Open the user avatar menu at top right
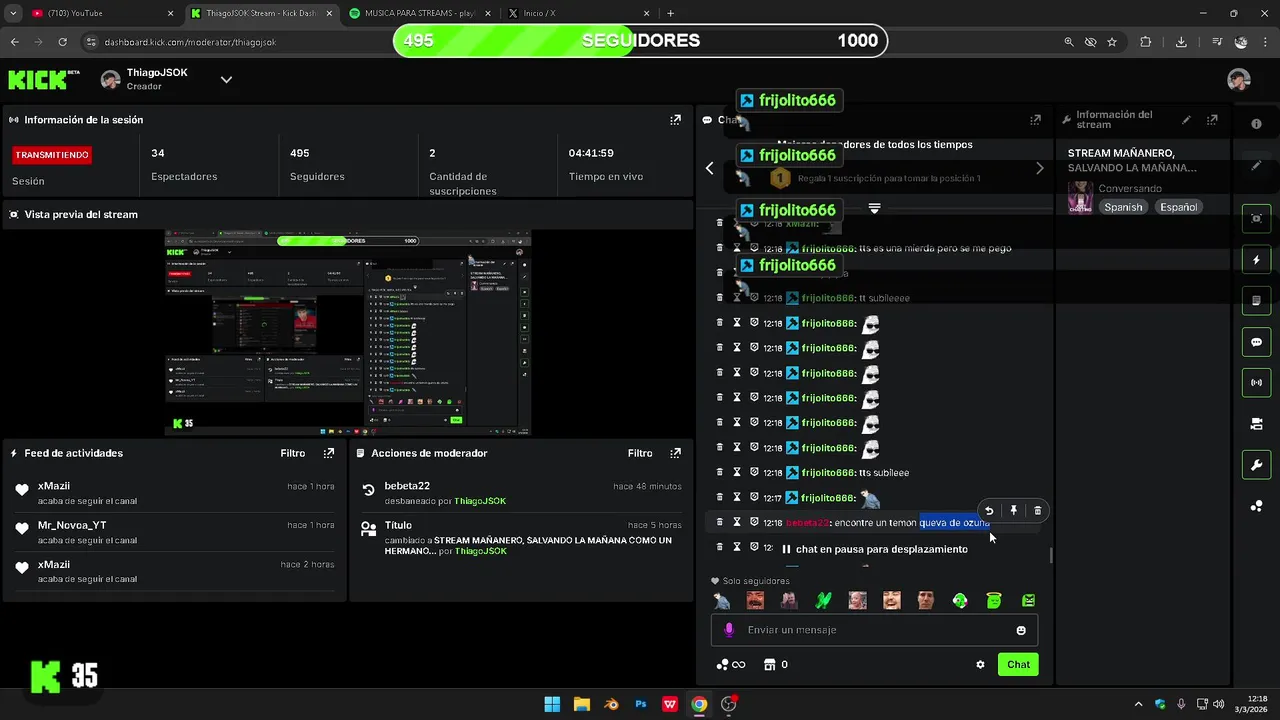Screen dimensions: 1280x720 [1239, 80]
